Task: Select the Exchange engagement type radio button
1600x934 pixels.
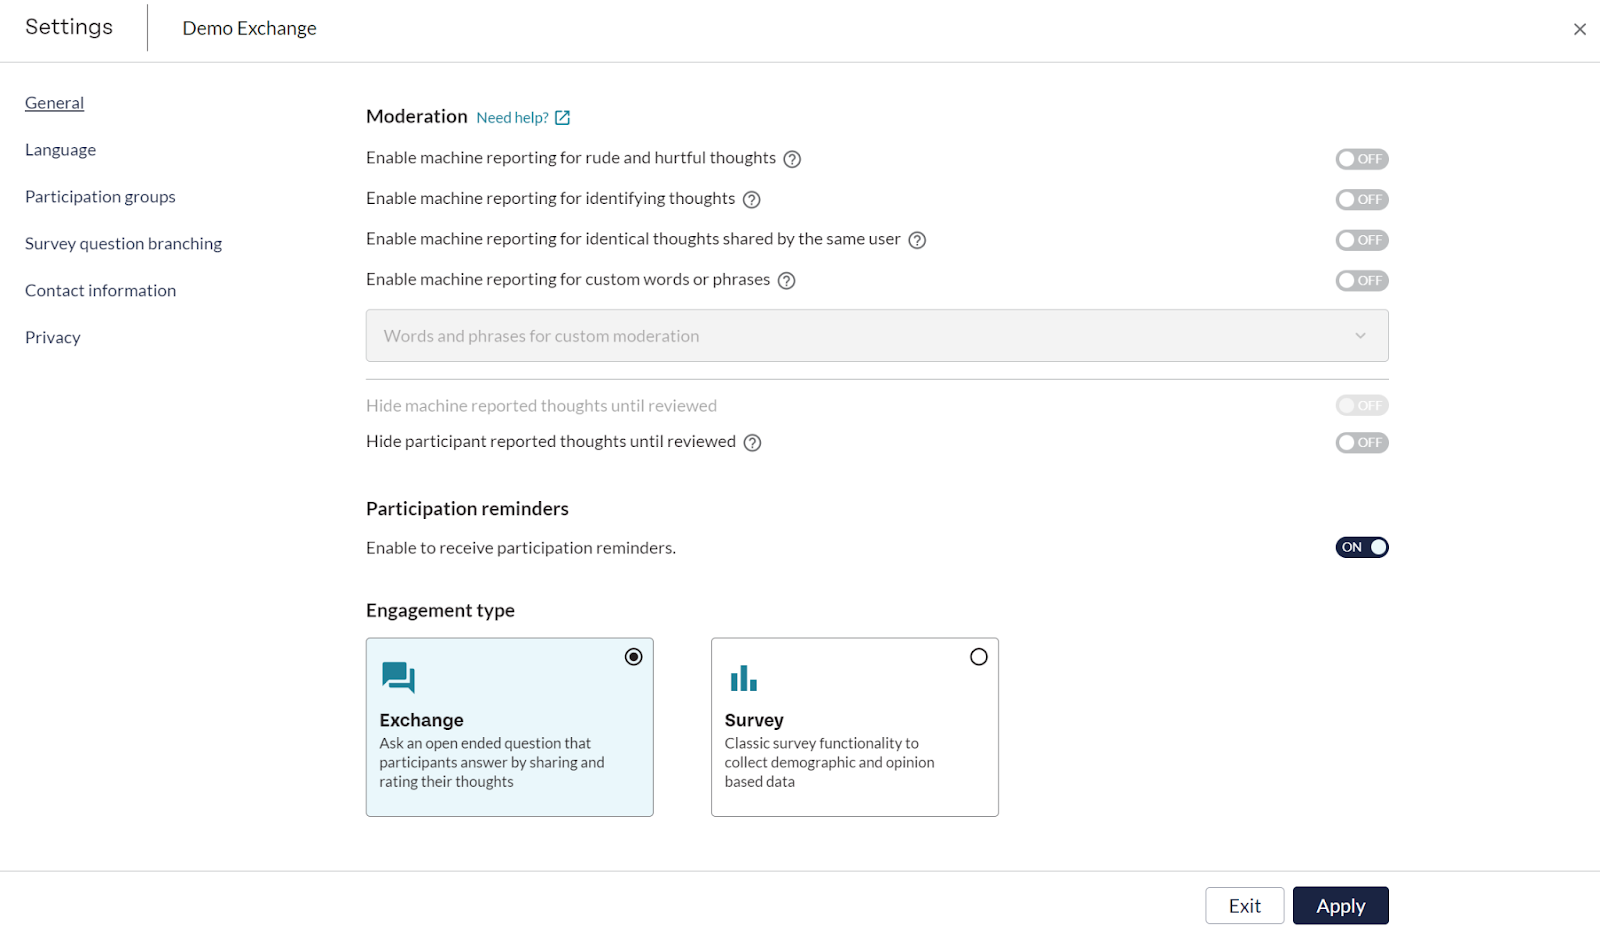Action: pyautogui.click(x=634, y=657)
